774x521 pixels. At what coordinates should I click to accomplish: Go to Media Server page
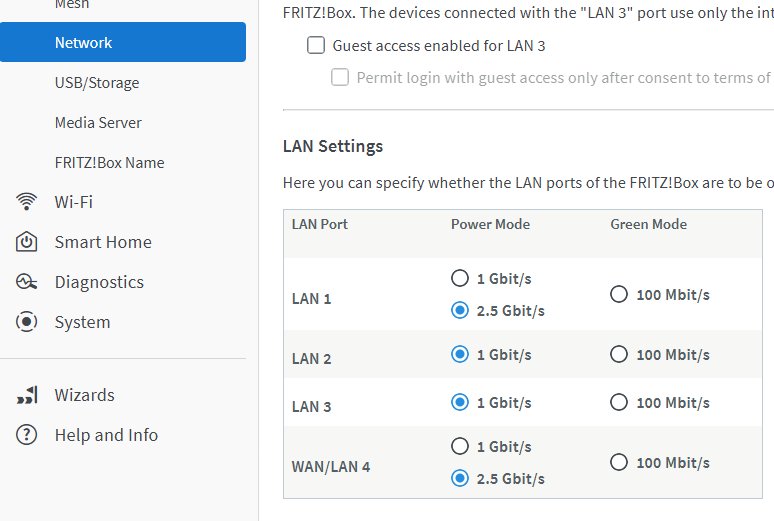pos(98,123)
